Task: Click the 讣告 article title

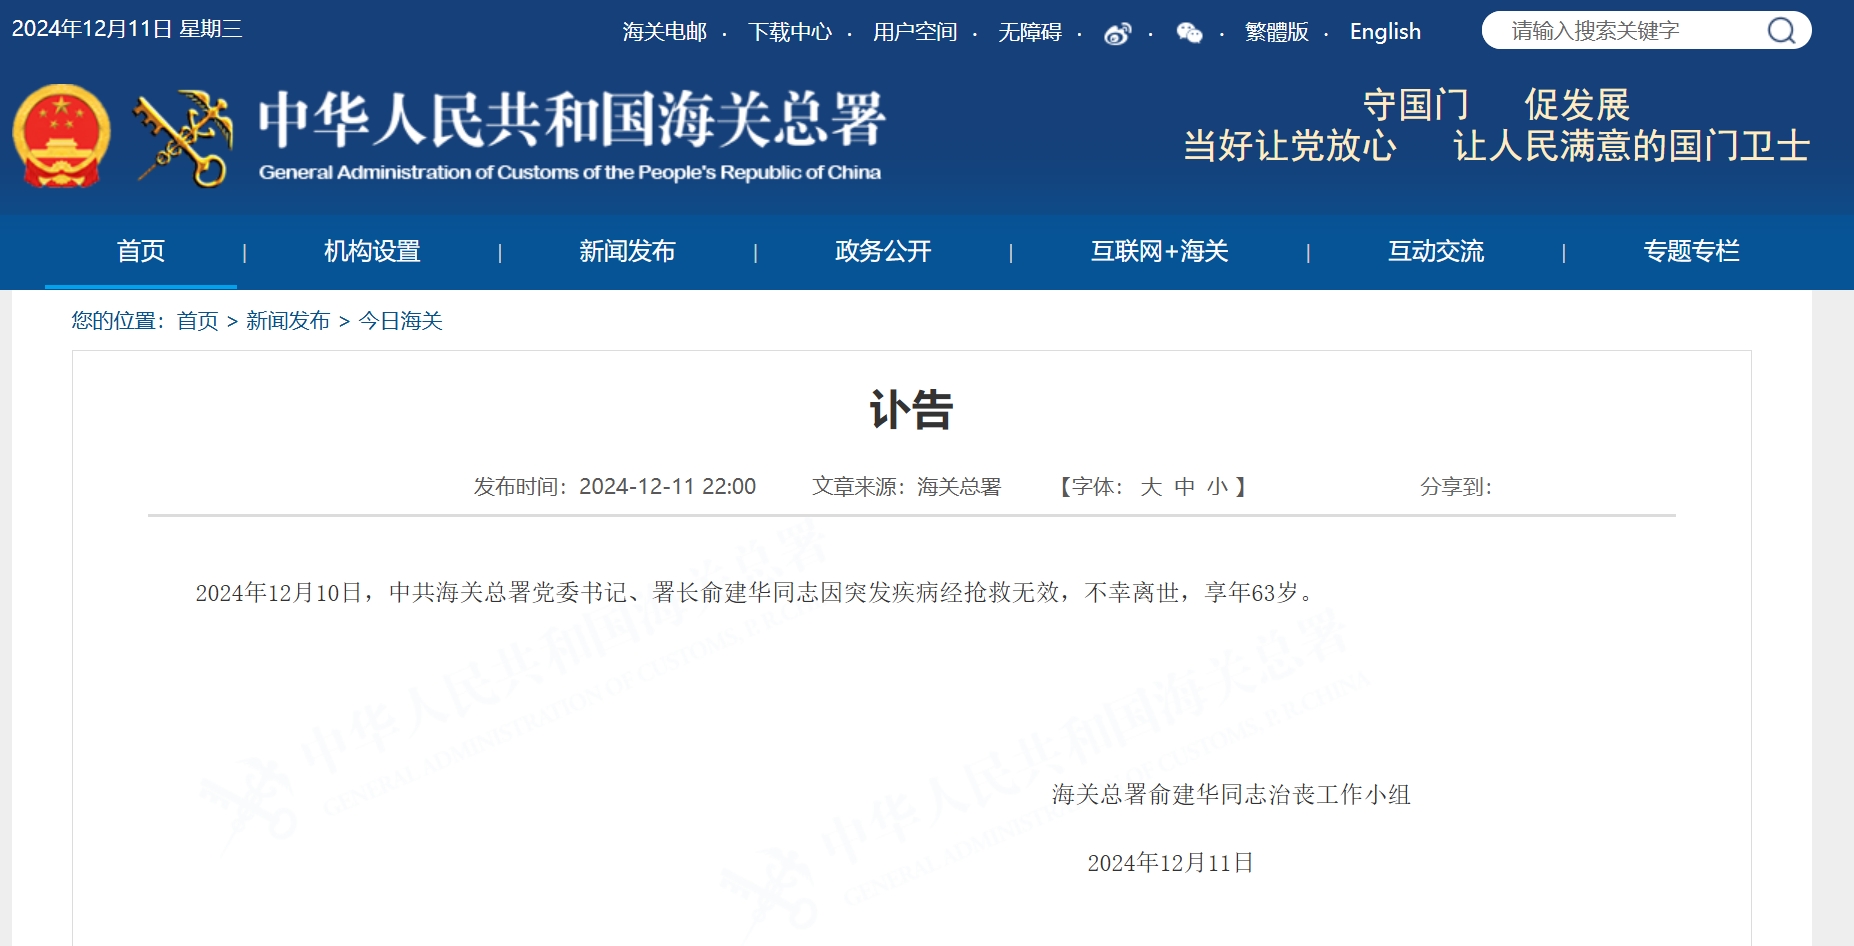Action: [x=911, y=410]
